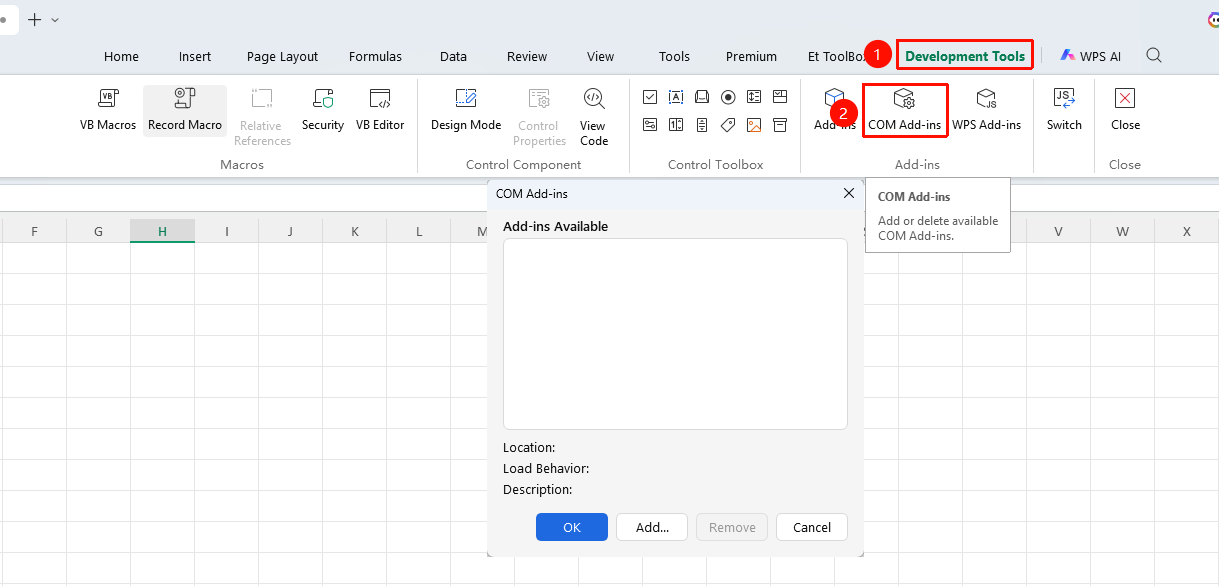
Task: Toggle Design Mode
Action: click(466, 110)
